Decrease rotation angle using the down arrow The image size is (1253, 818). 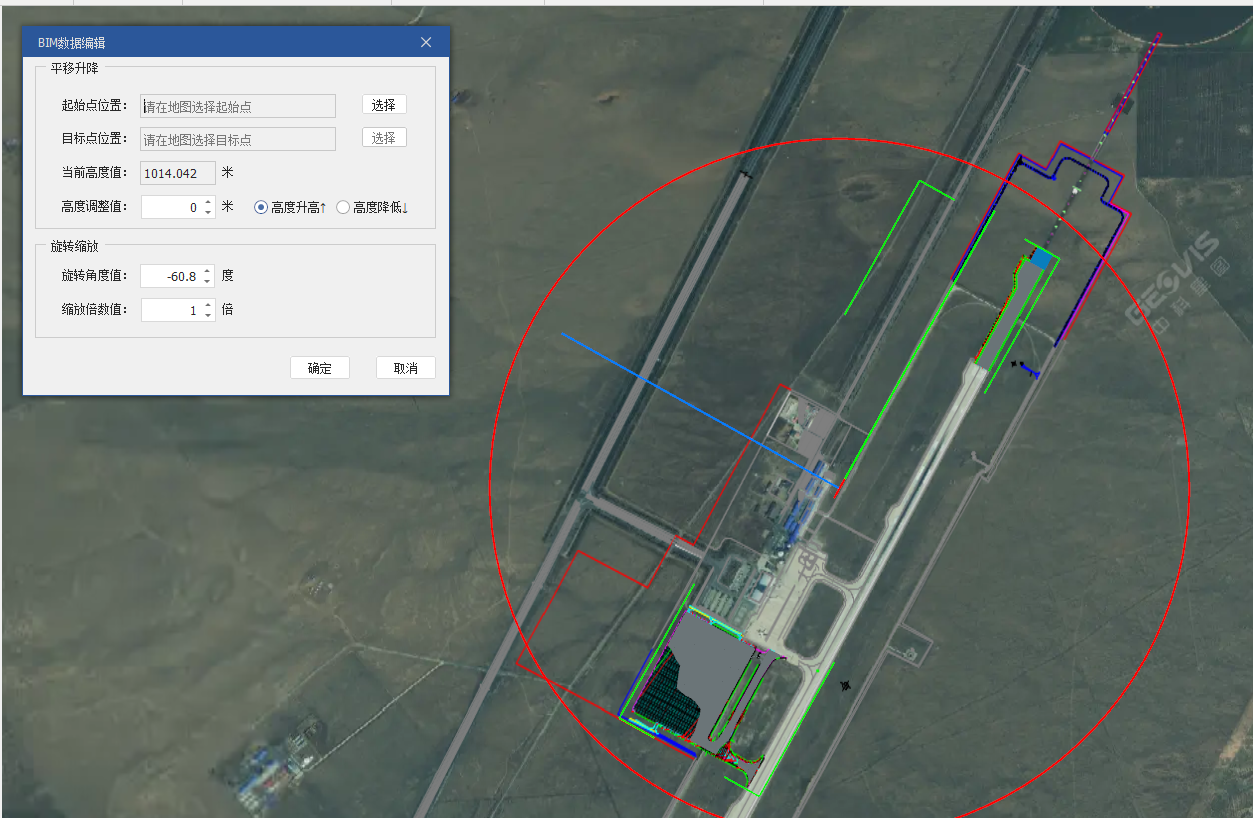(208, 281)
